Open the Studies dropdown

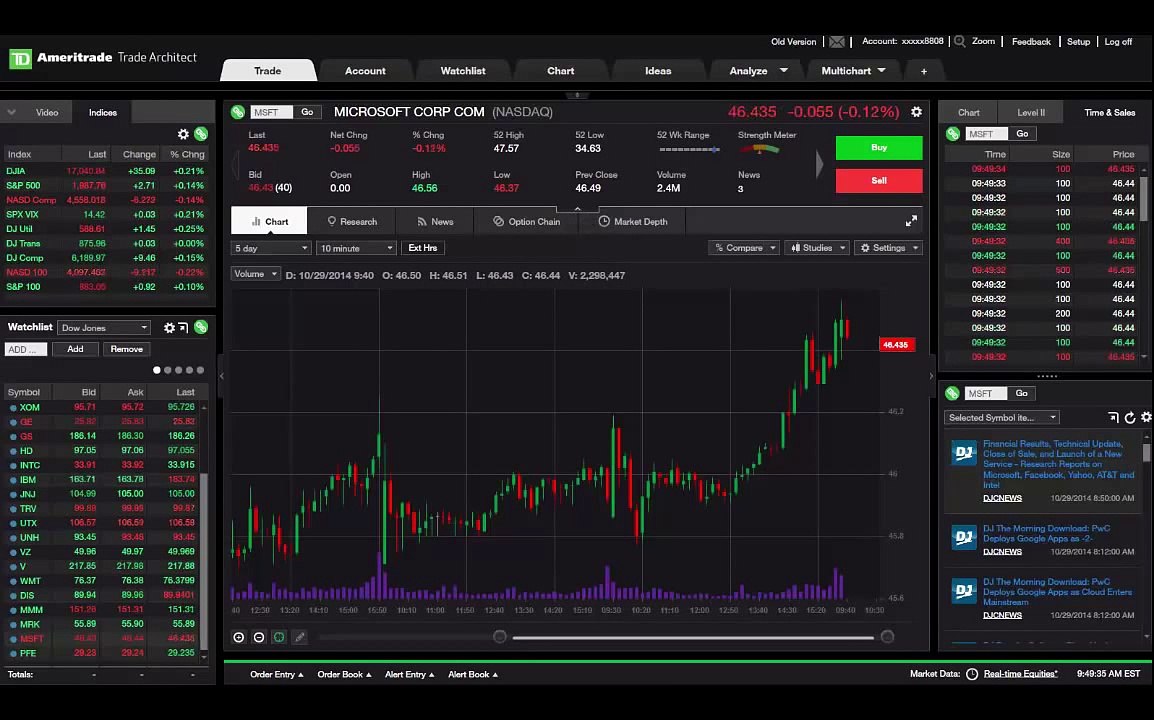[x=817, y=248]
